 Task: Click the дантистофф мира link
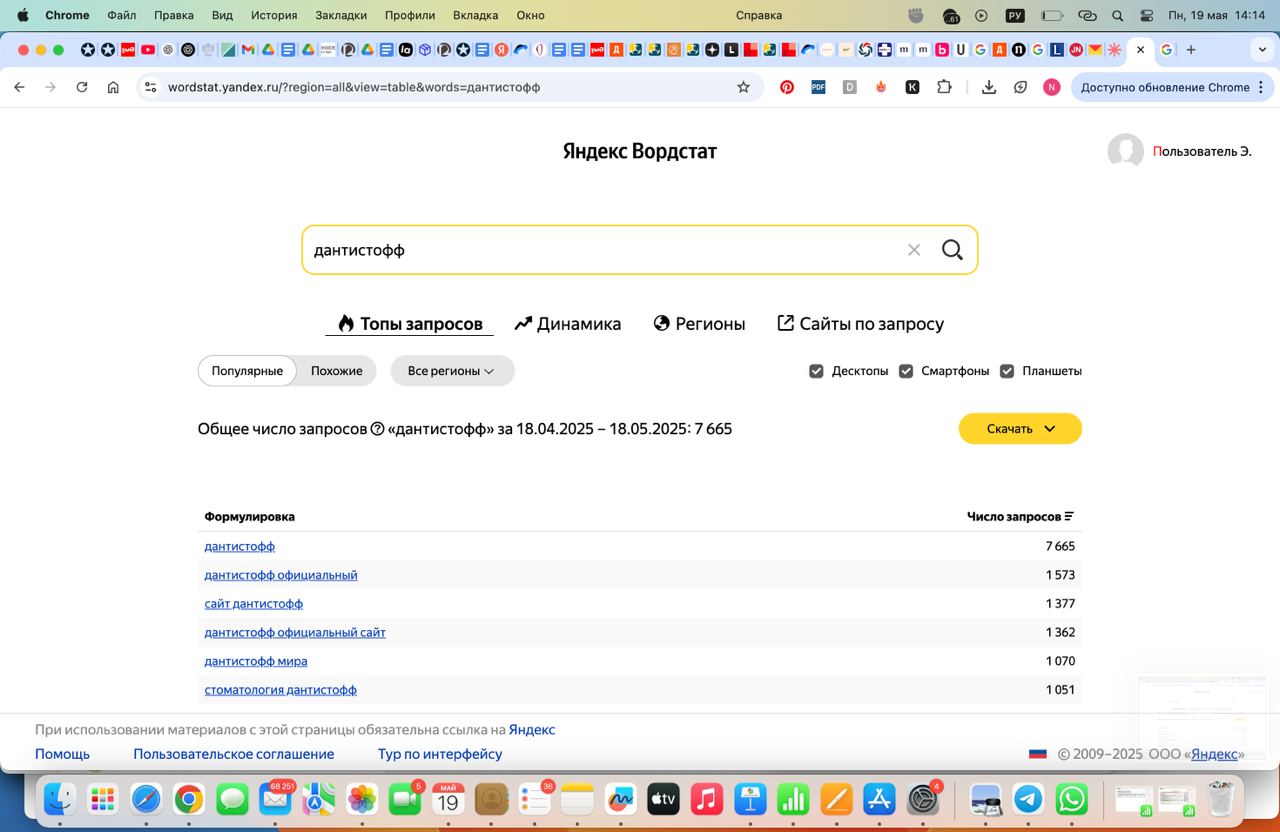click(x=256, y=661)
